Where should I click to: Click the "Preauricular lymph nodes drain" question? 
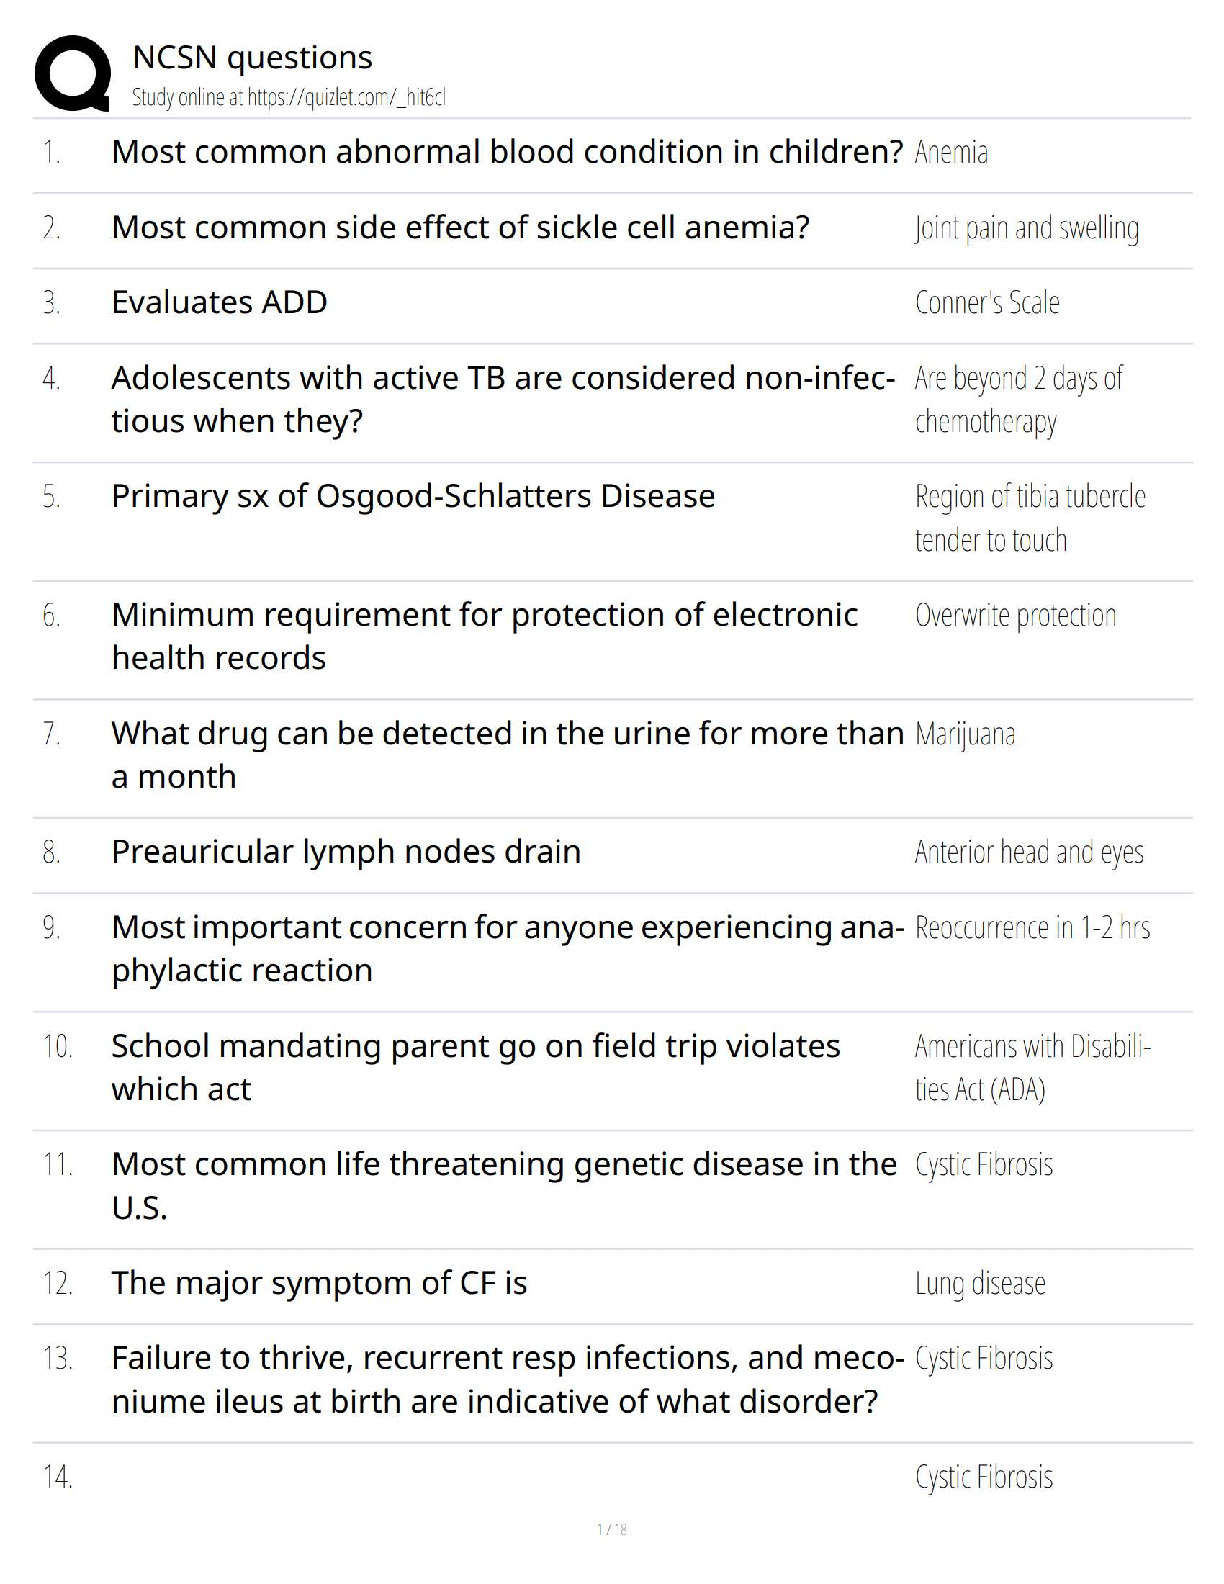click(x=346, y=852)
